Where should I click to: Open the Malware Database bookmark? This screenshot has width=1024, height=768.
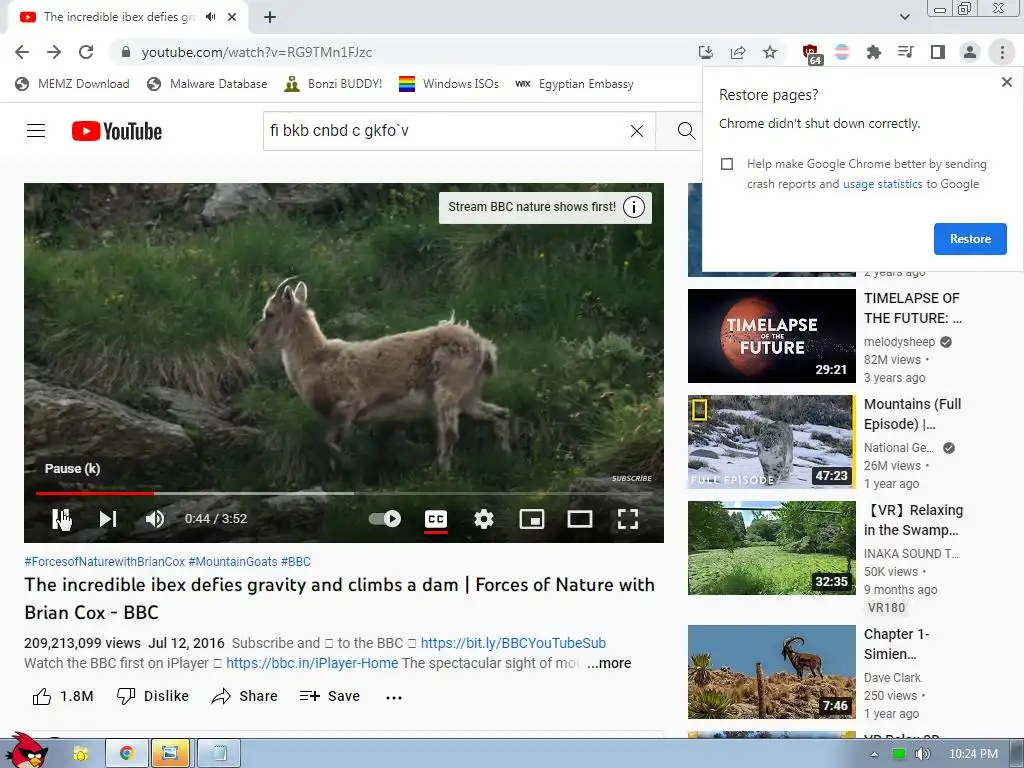(207, 84)
